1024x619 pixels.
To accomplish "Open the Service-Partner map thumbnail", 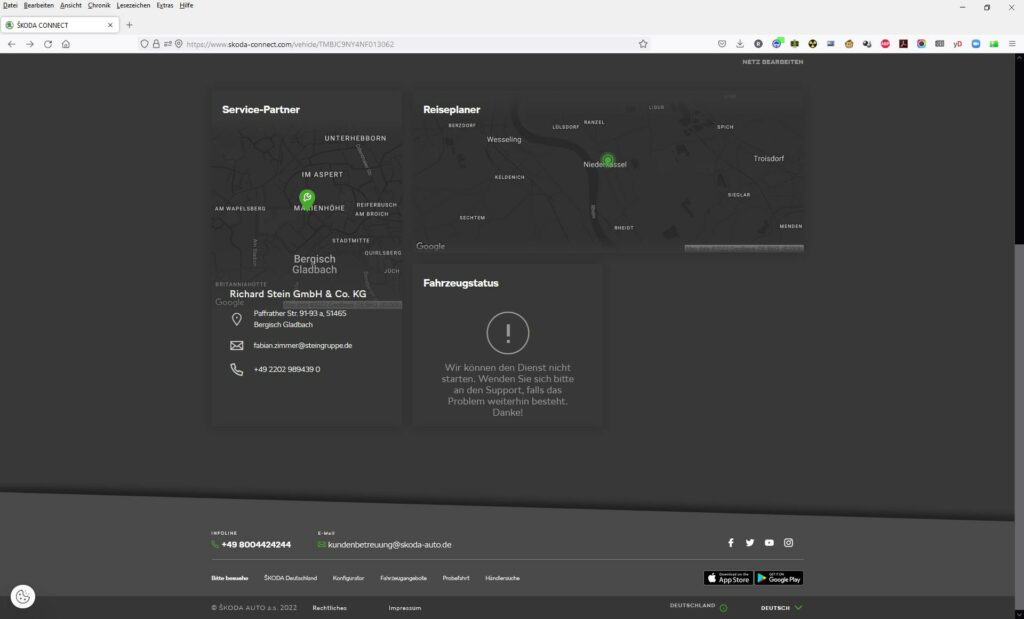I will [306, 215].
